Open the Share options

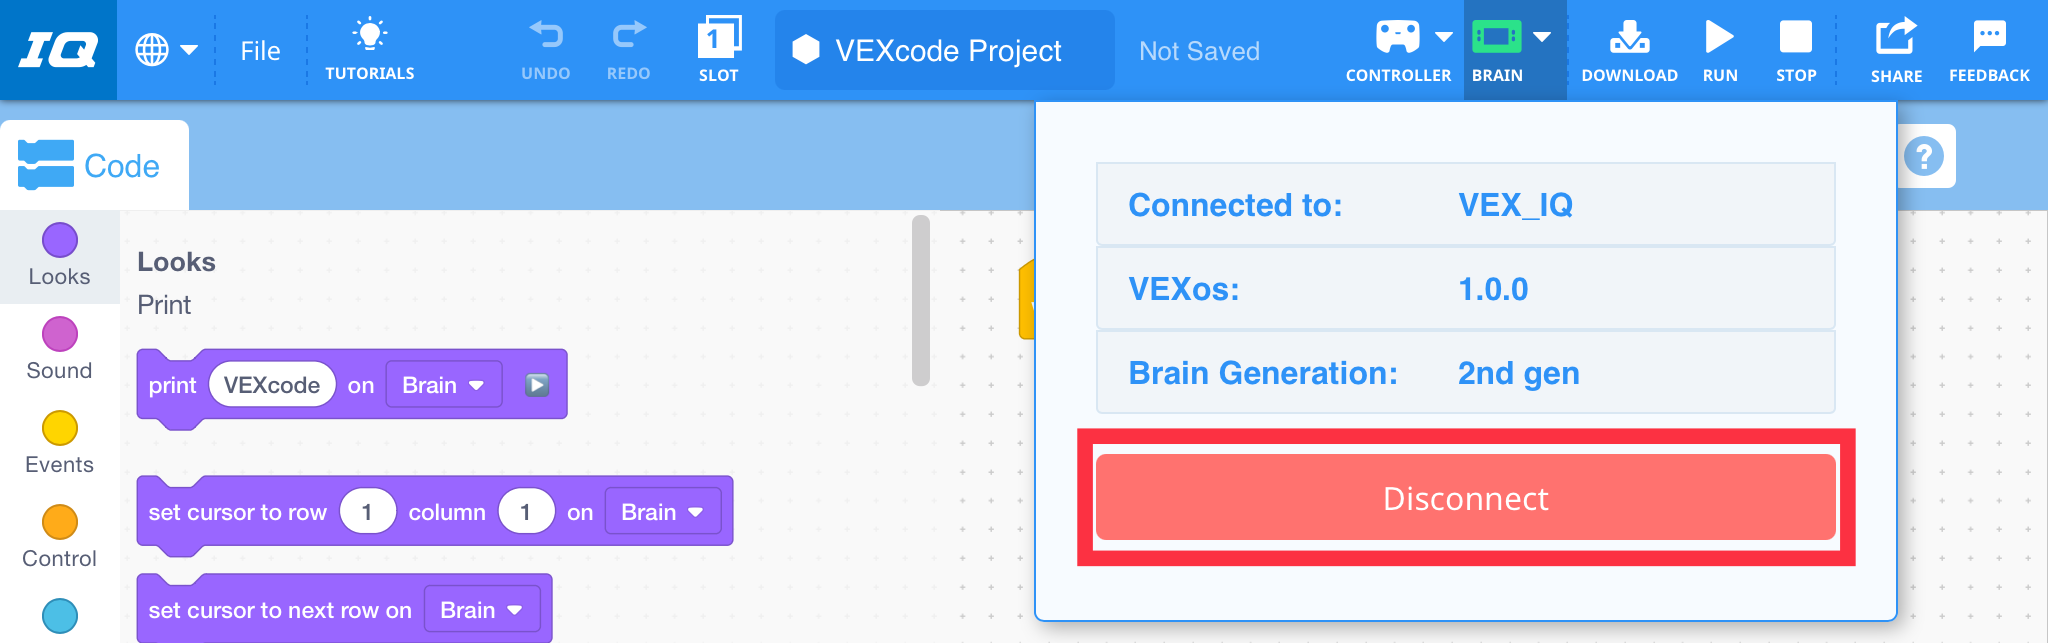point(1895,45)
